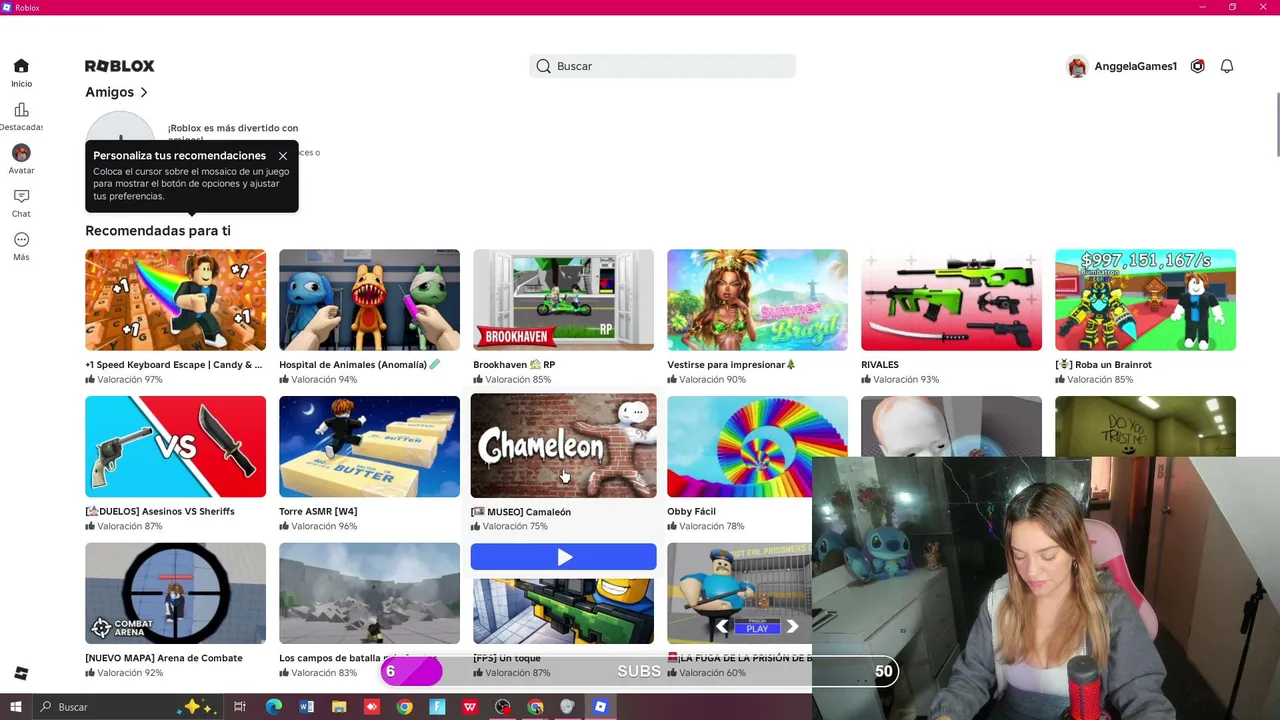The image size is (1280, 720).
Task: Click the search magnifier icon
Action: 543,66
